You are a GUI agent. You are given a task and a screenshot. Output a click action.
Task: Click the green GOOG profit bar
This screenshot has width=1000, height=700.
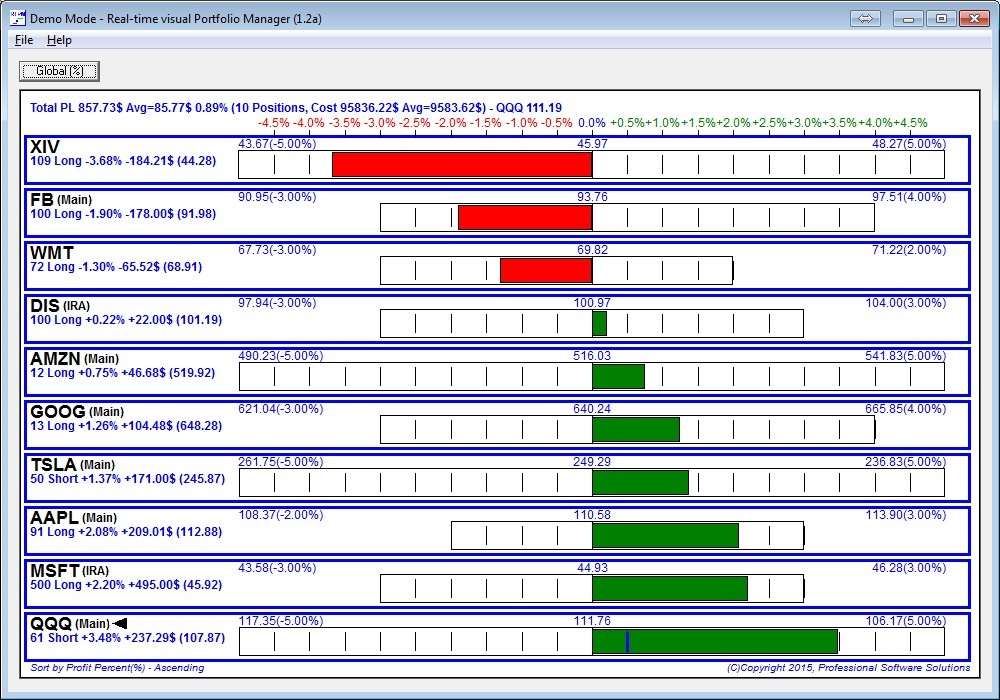[x=636, y=429]
